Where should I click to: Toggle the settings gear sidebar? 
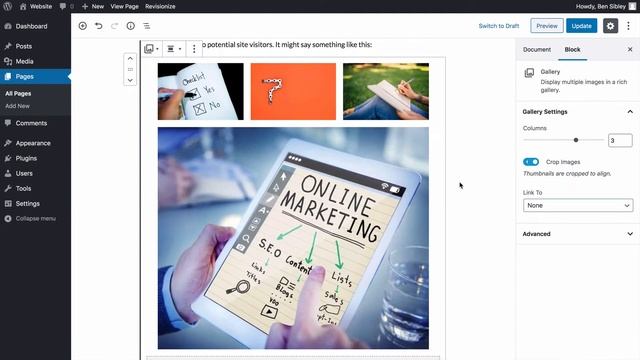pos(610,26)
